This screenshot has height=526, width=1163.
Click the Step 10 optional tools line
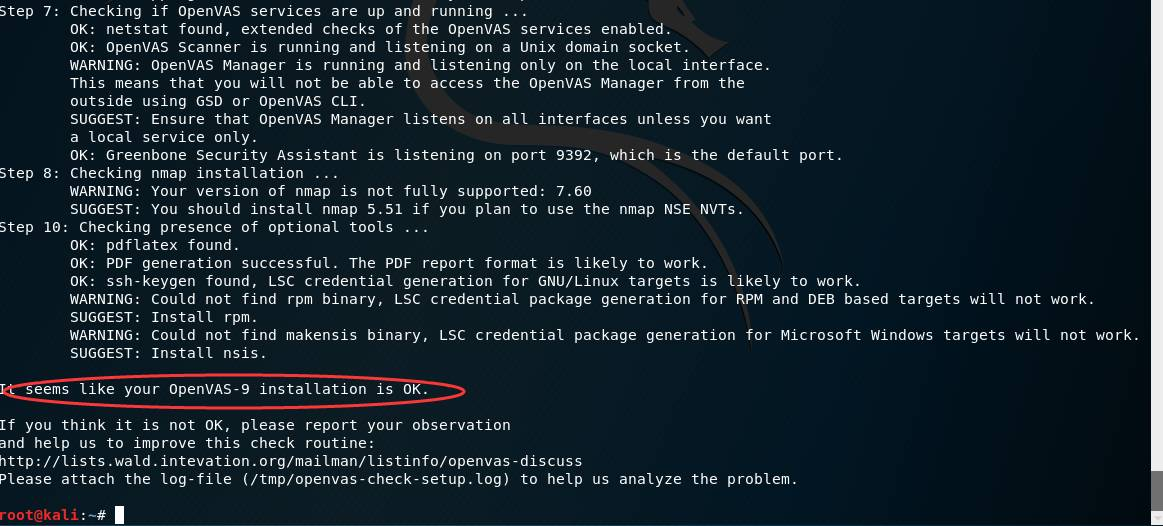tap(214, 227)
